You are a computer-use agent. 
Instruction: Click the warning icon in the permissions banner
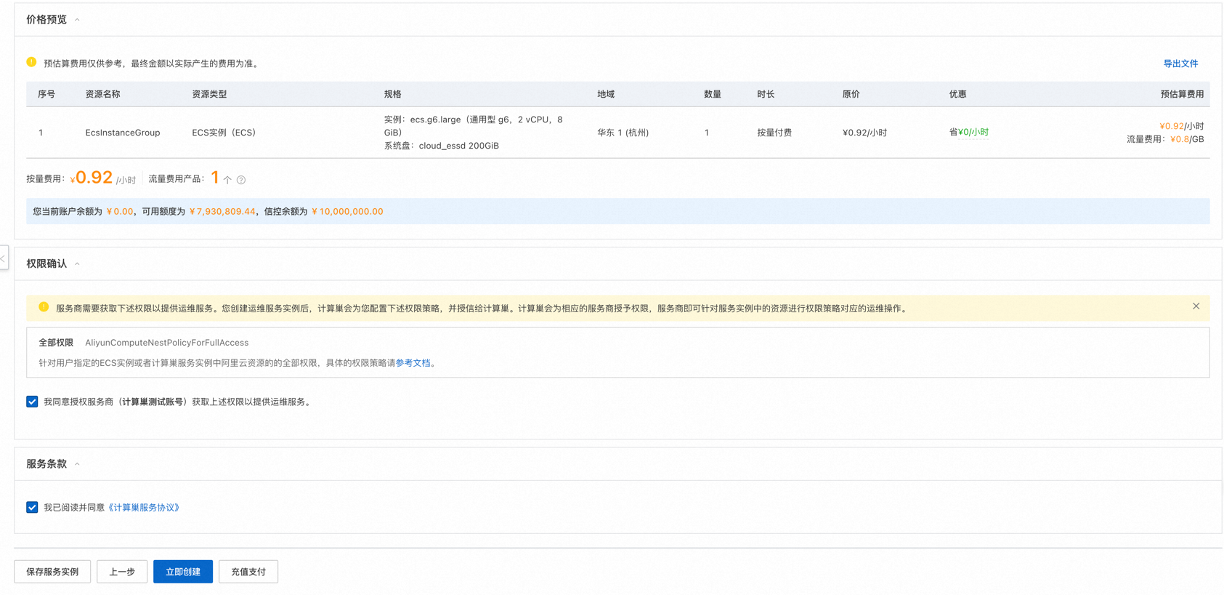coord(43,308)
